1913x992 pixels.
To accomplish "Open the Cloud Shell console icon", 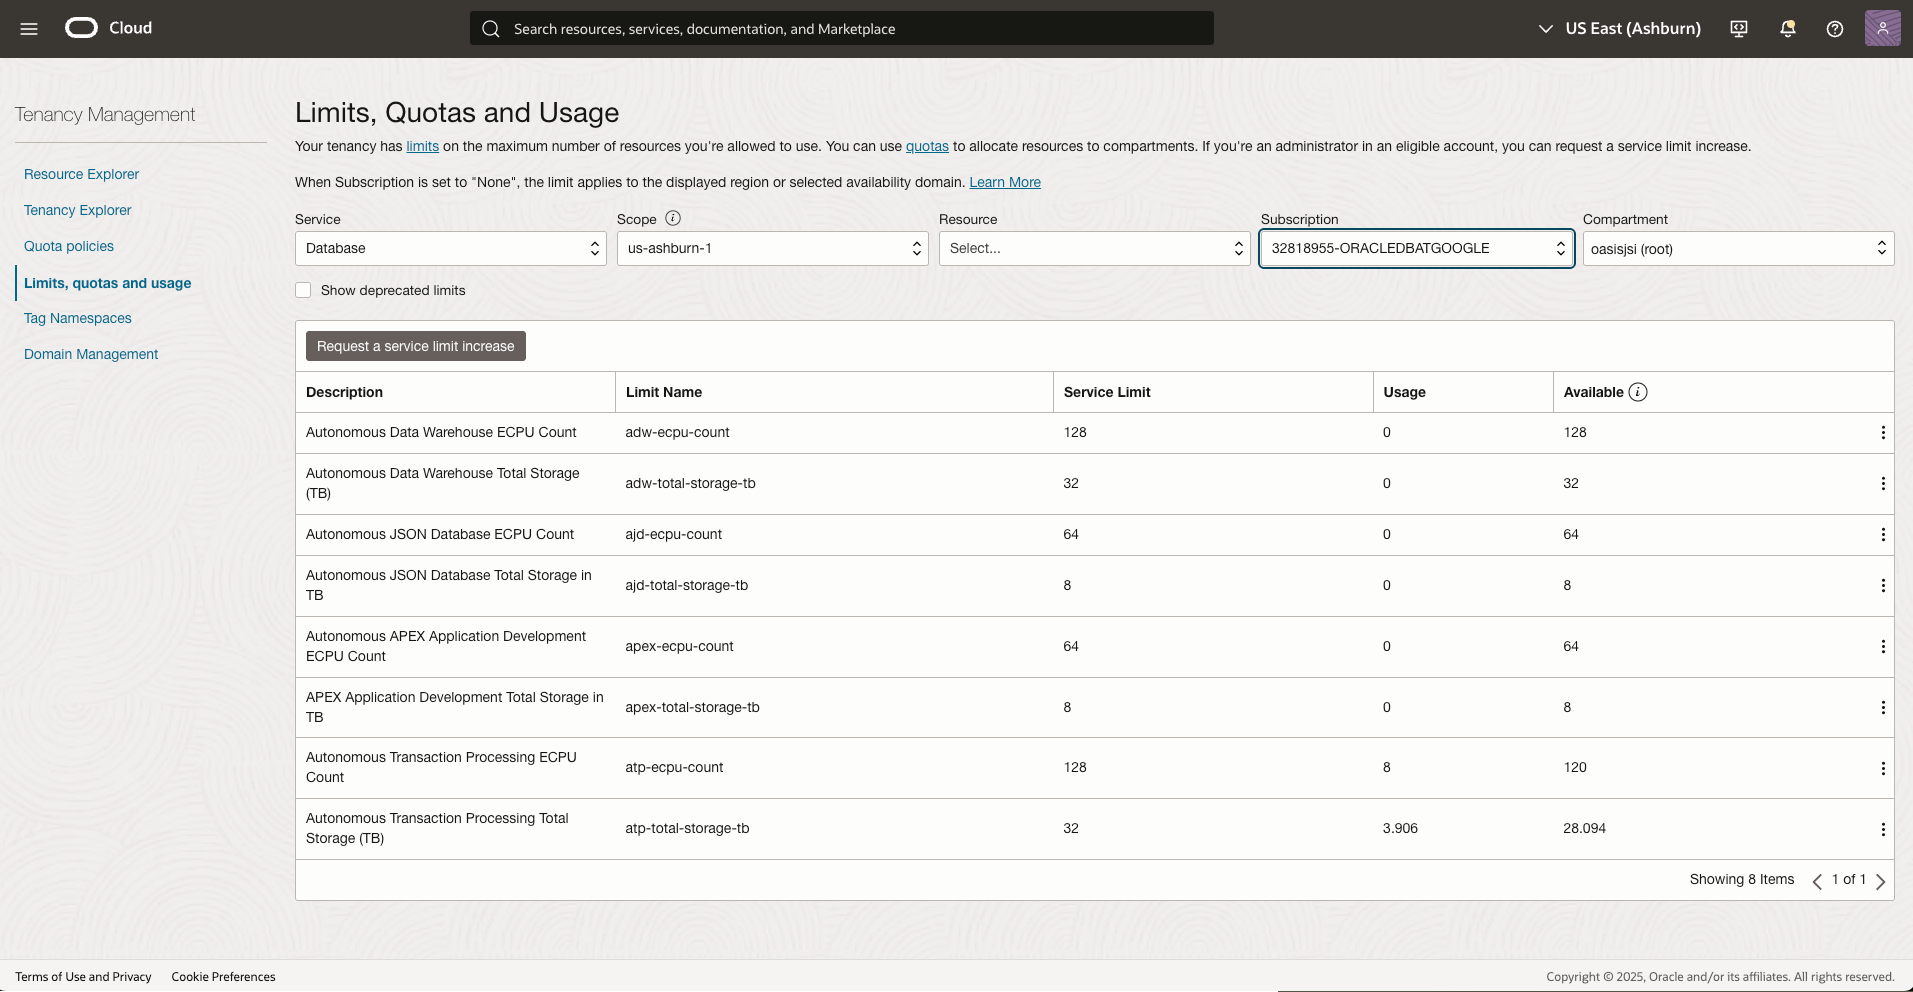I will pyautogui.click(x=1737, y=28).
